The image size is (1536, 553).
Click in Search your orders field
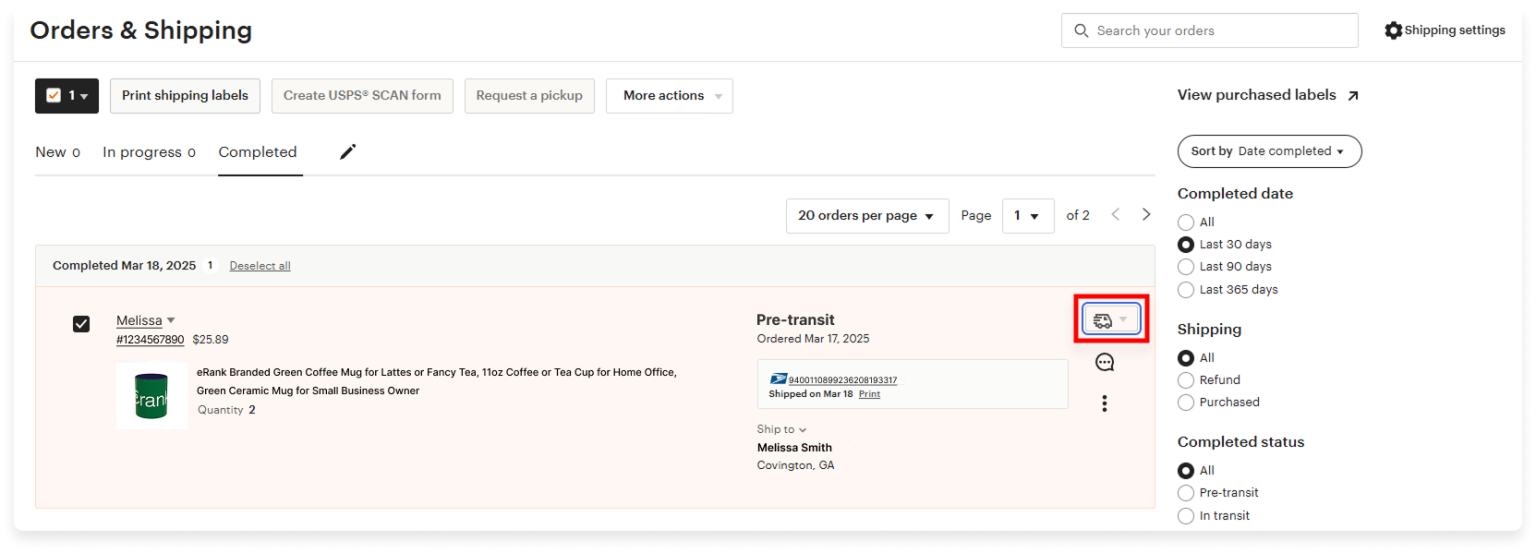click(1209, 31)
